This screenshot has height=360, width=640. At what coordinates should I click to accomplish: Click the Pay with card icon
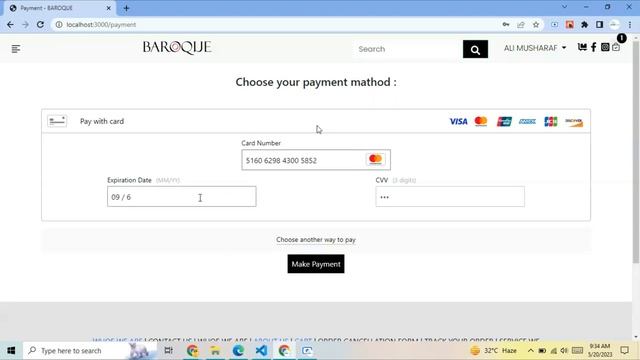[x=57, y=121]
